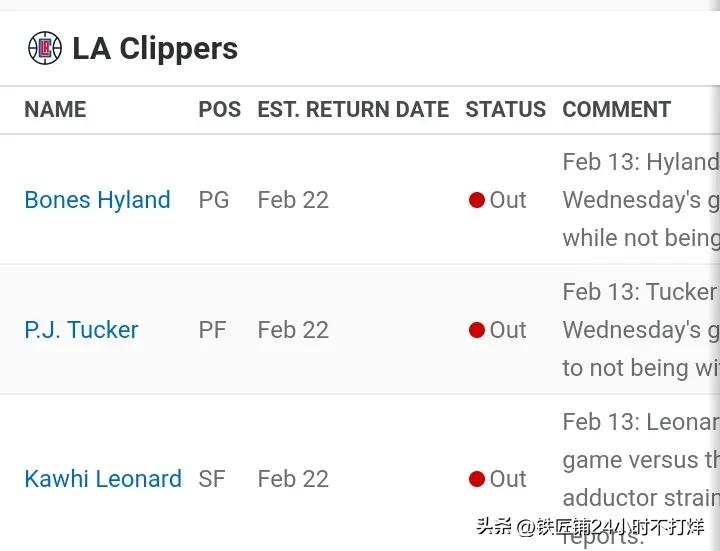
Task: Sort by the POS column header
Action: [x=219, y=110]
